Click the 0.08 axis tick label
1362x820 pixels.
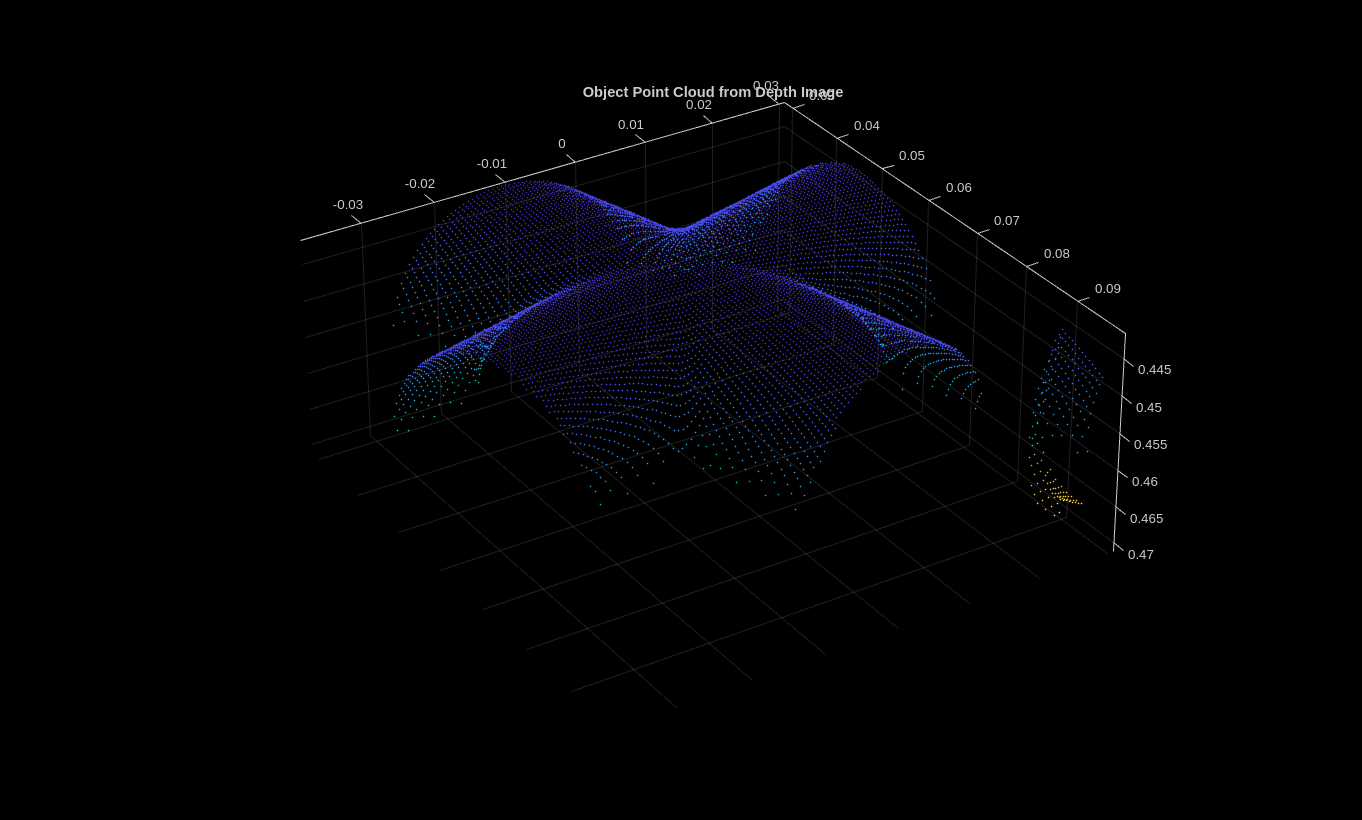1057,254
